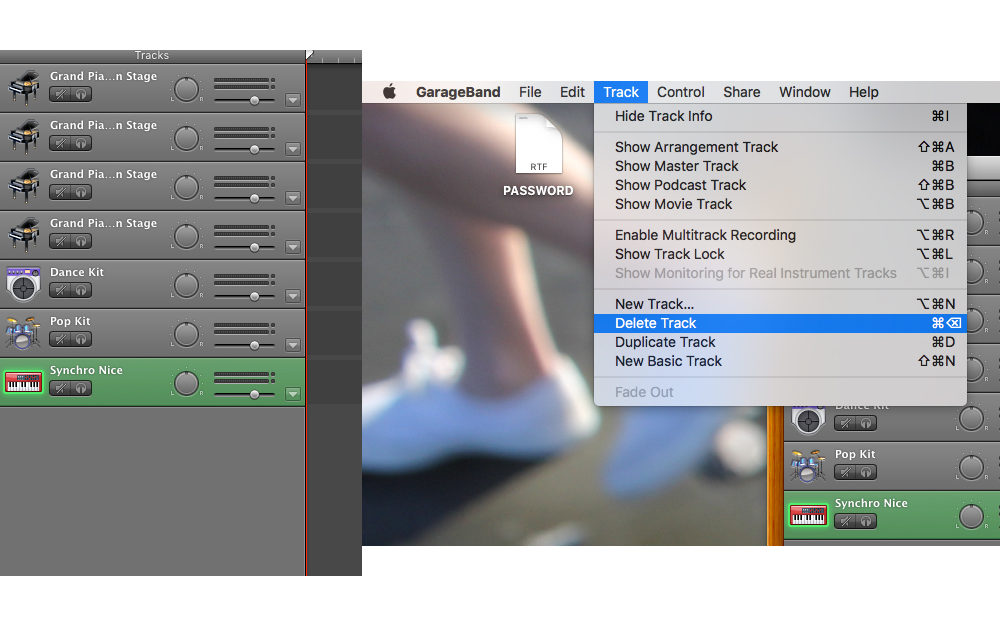Select the Dance Kit drum machine icon in left track list

coord(24,284)
